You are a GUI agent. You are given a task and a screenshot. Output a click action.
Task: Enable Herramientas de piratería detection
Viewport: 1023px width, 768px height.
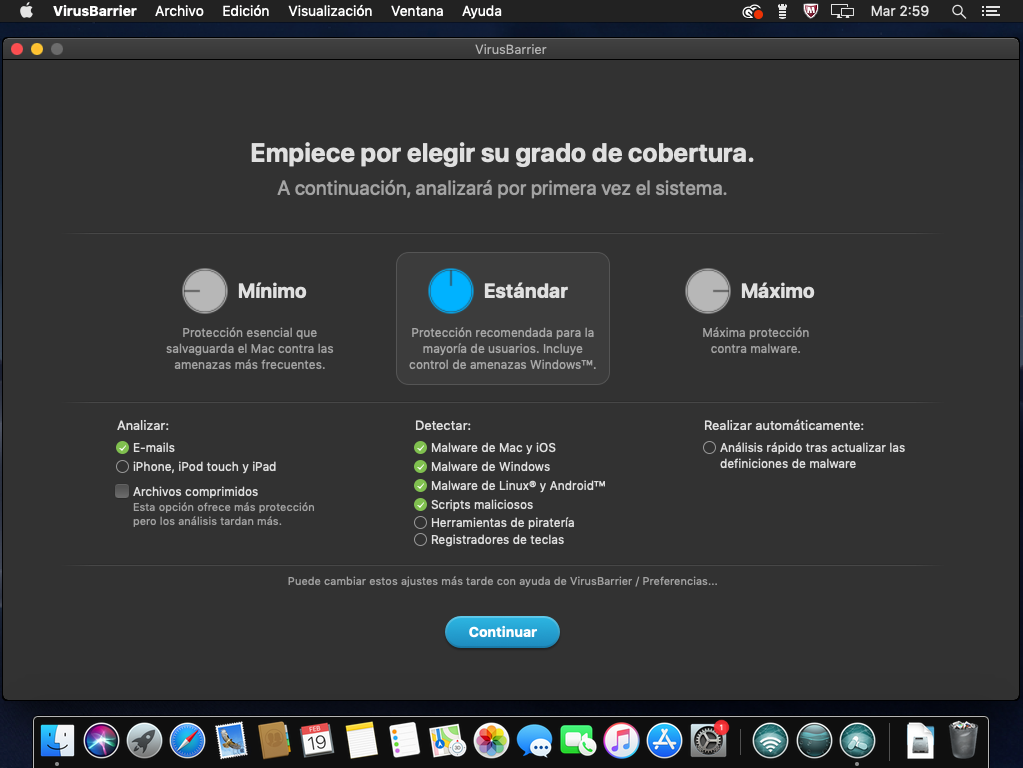(x=420, y=523)
